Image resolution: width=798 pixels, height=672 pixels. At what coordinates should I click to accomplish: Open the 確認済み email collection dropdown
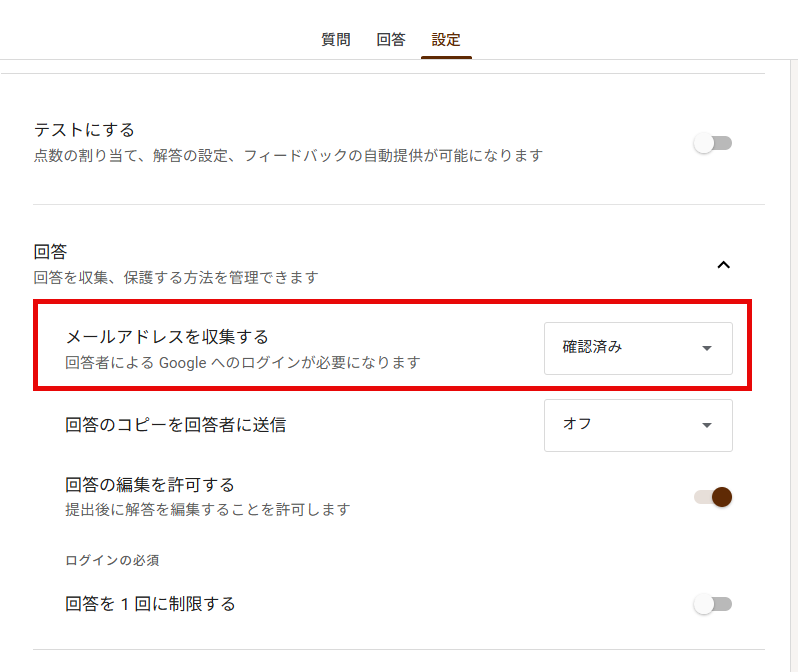[x=638, y=348]
